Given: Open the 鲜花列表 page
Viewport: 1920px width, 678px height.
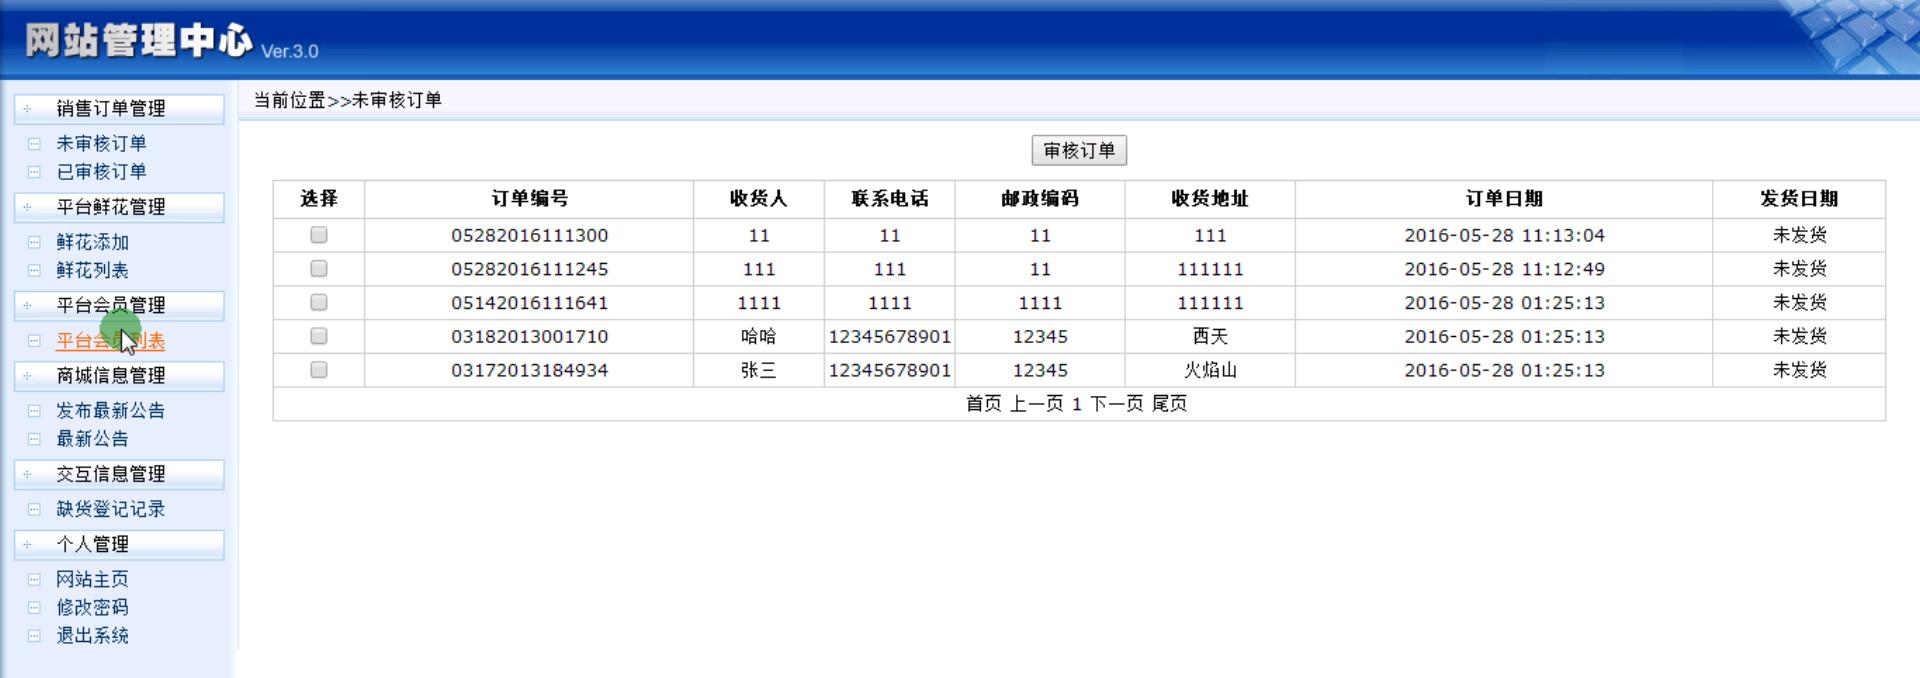Looking at the screenshot, I should [92, 271].
